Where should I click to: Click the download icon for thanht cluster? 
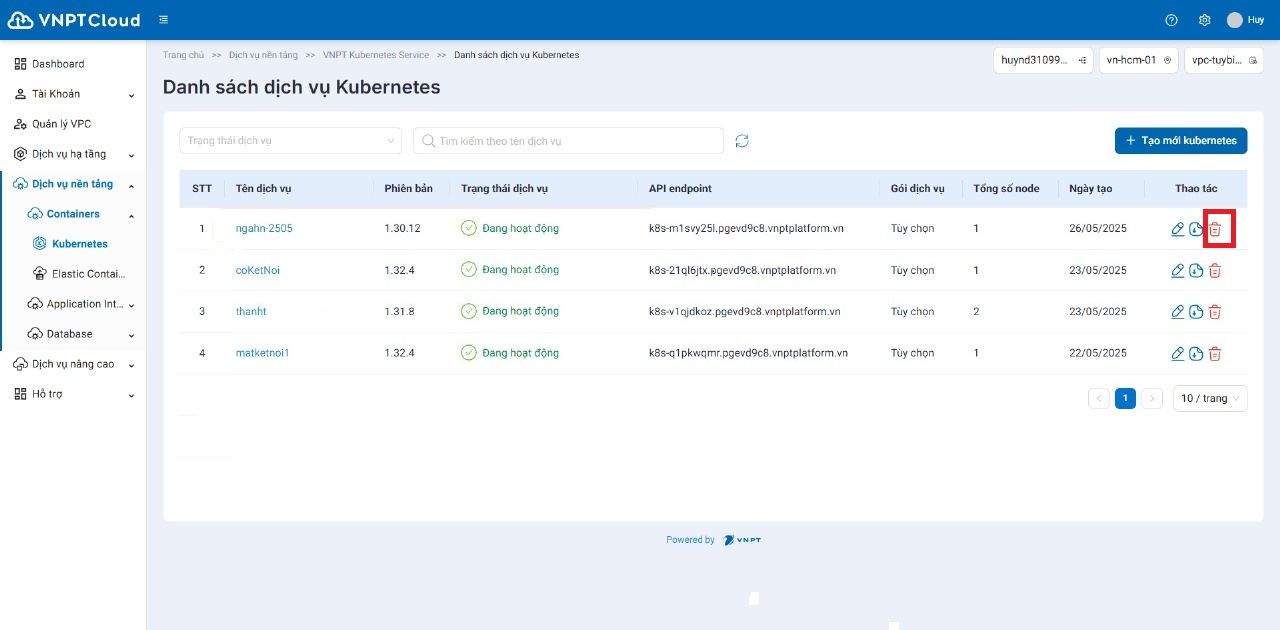[1196, 312]
